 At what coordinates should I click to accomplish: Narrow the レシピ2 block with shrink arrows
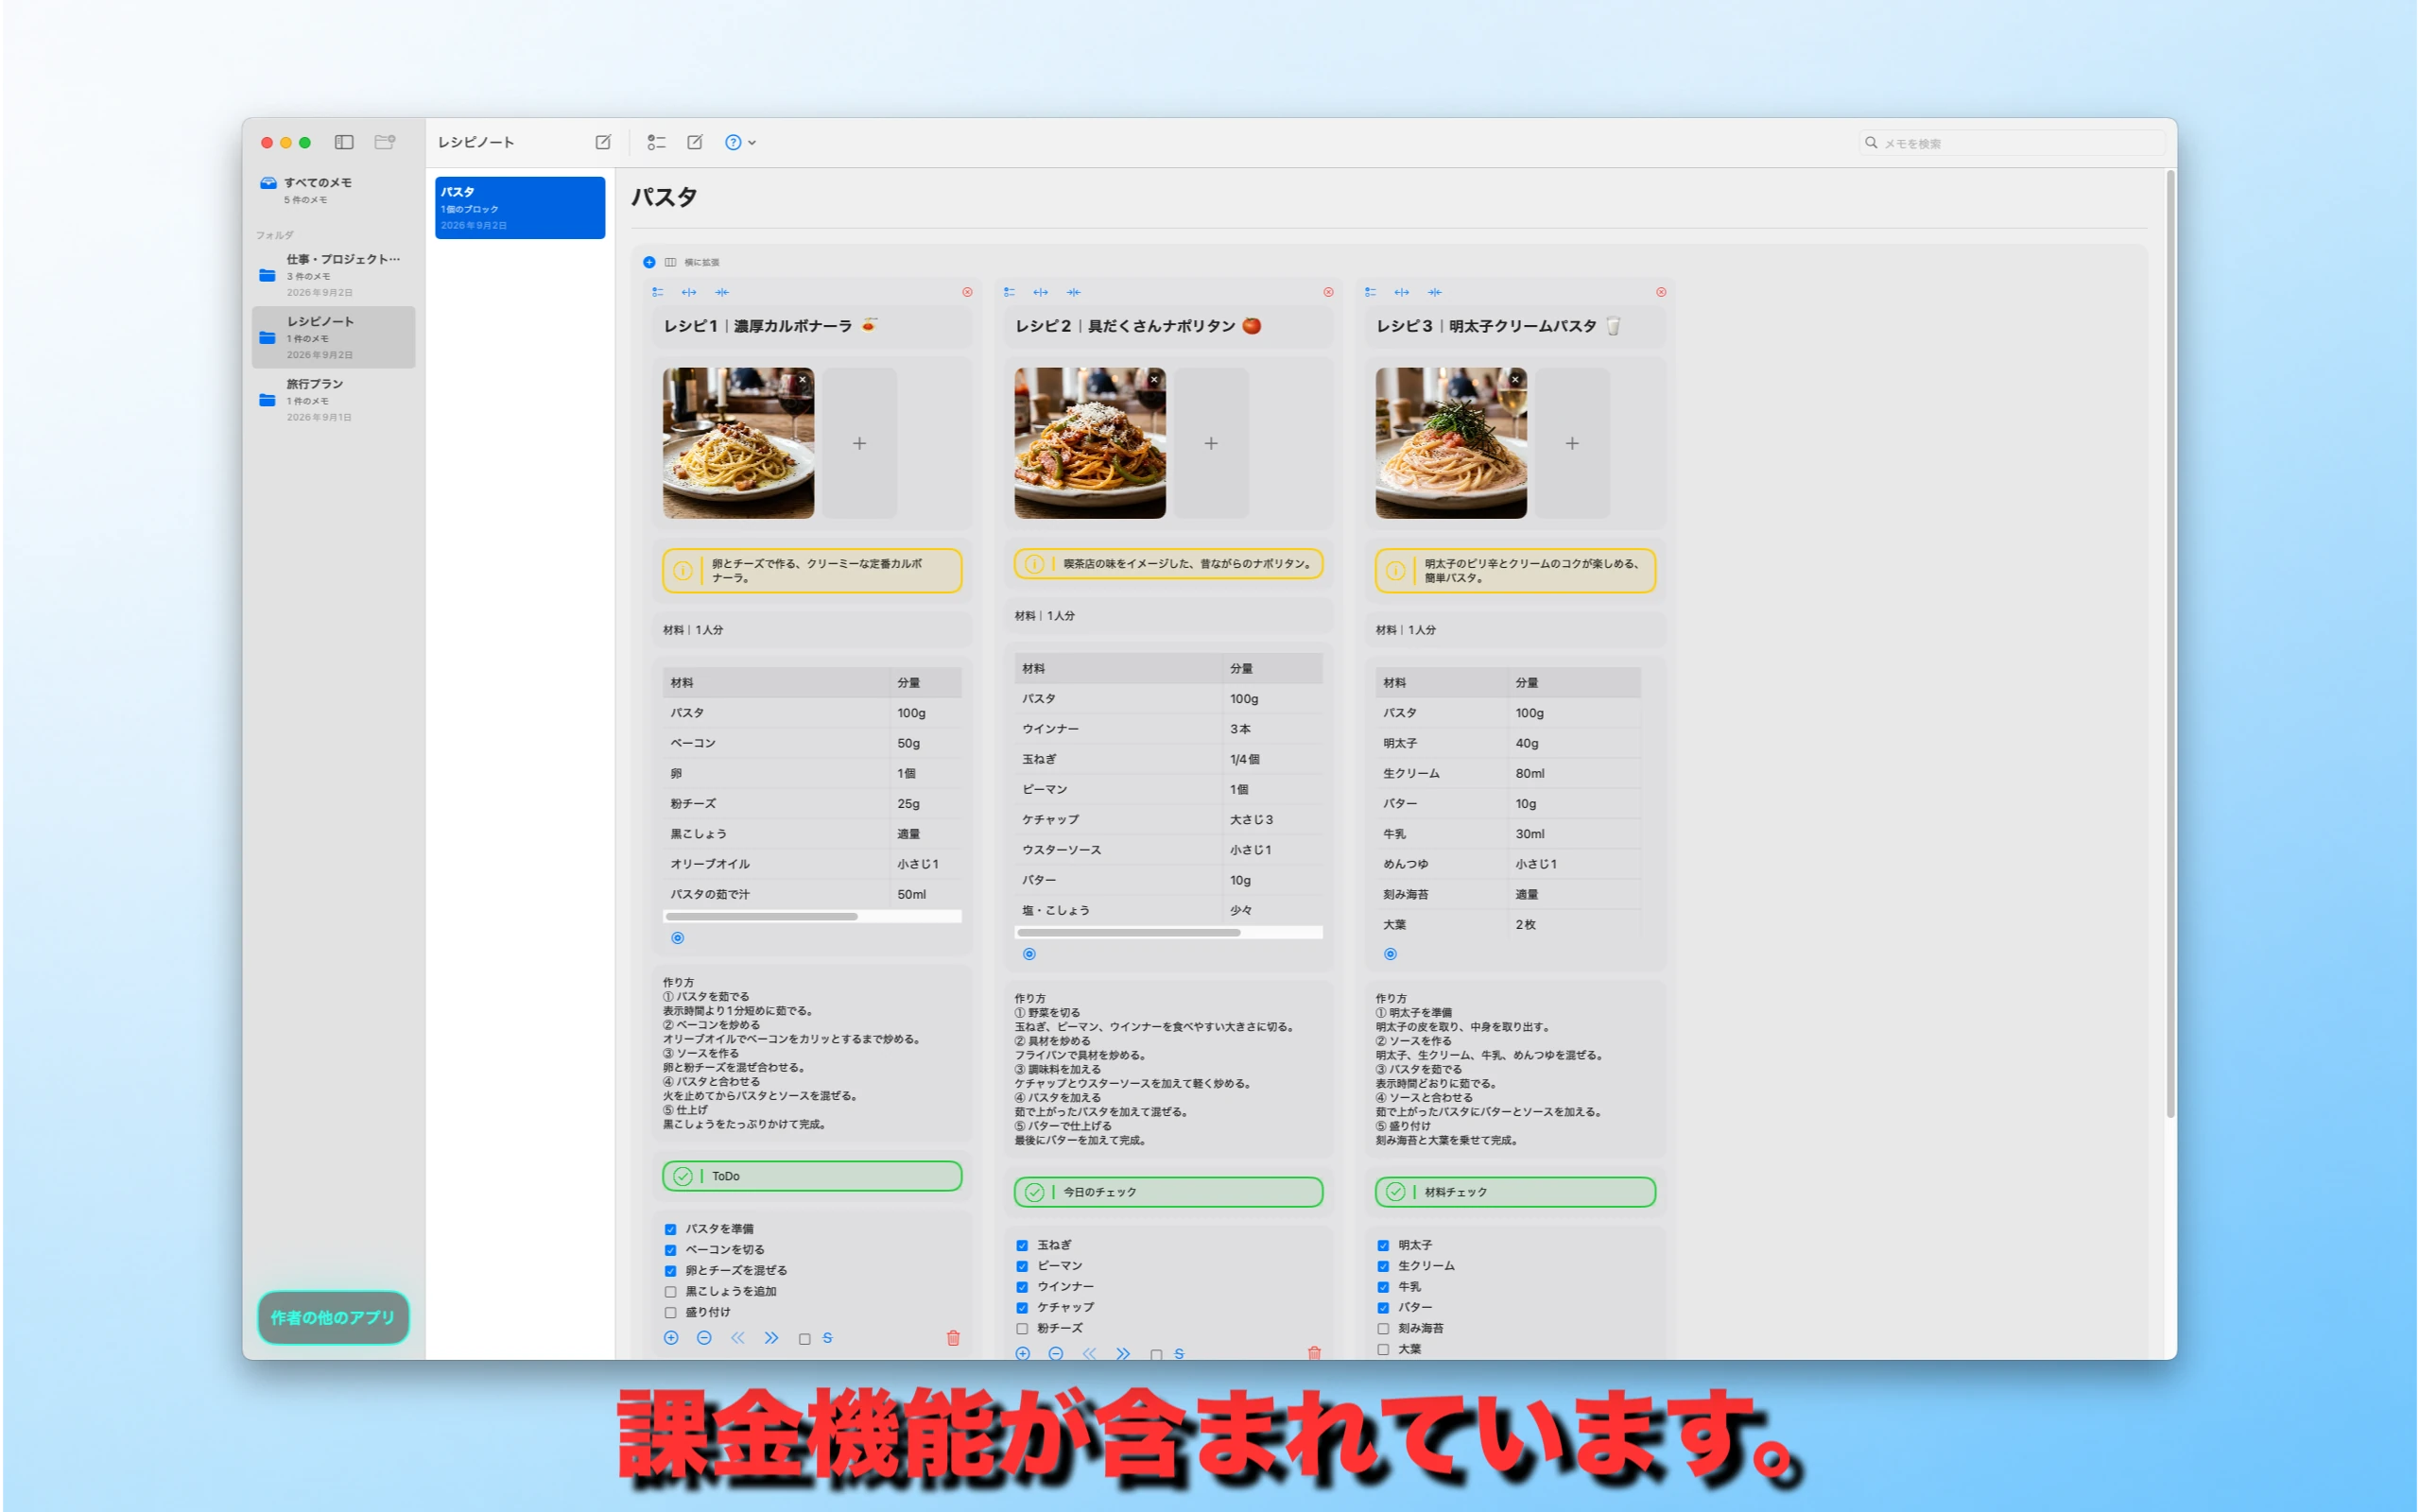(1074, 292)
